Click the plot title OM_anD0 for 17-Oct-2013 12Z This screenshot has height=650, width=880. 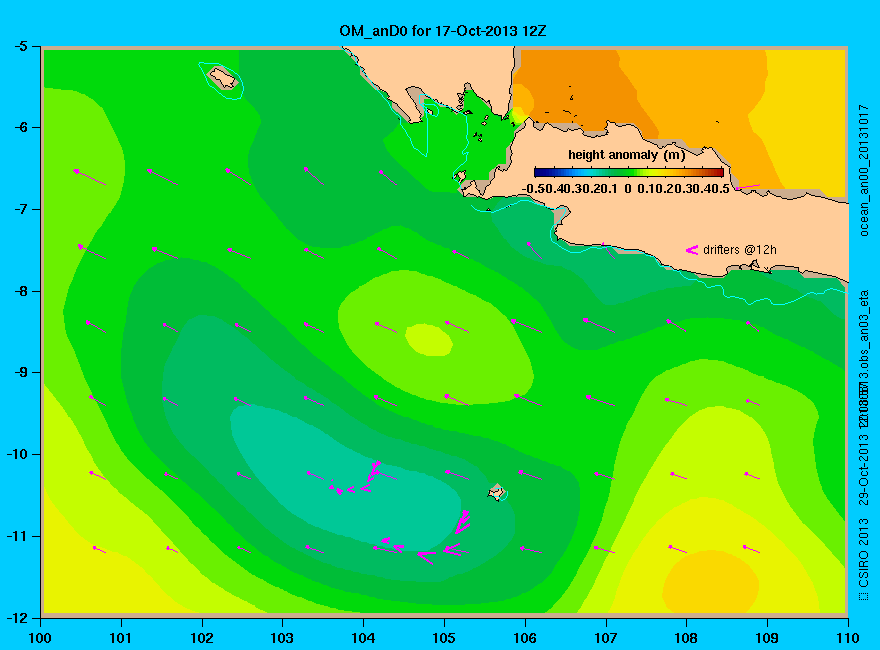click(x=442, y=31)
